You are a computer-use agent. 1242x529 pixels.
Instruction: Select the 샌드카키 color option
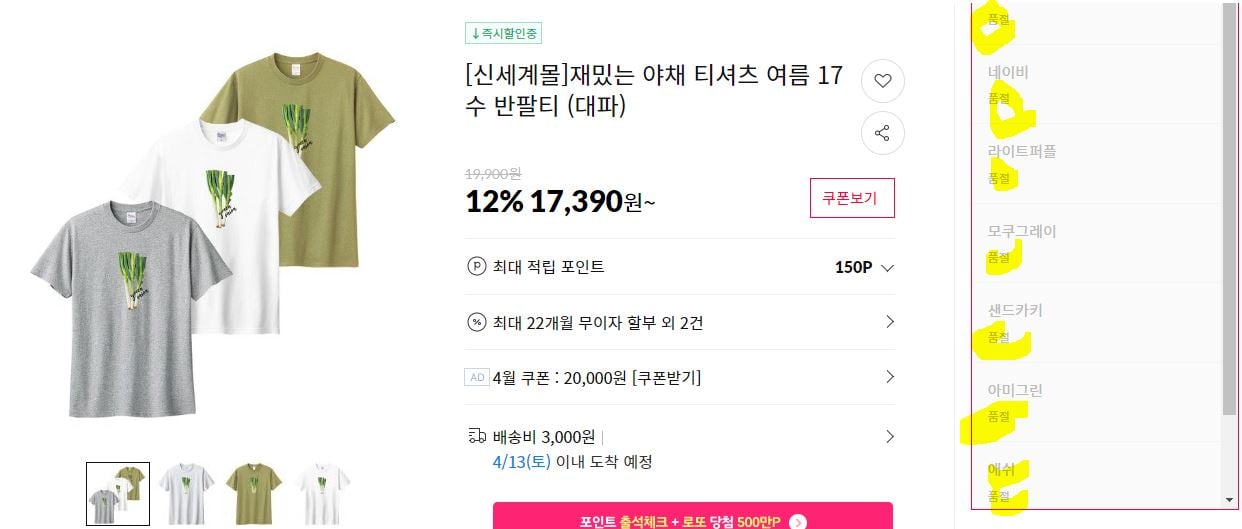pyautogui.click(x=1097, y=323)
